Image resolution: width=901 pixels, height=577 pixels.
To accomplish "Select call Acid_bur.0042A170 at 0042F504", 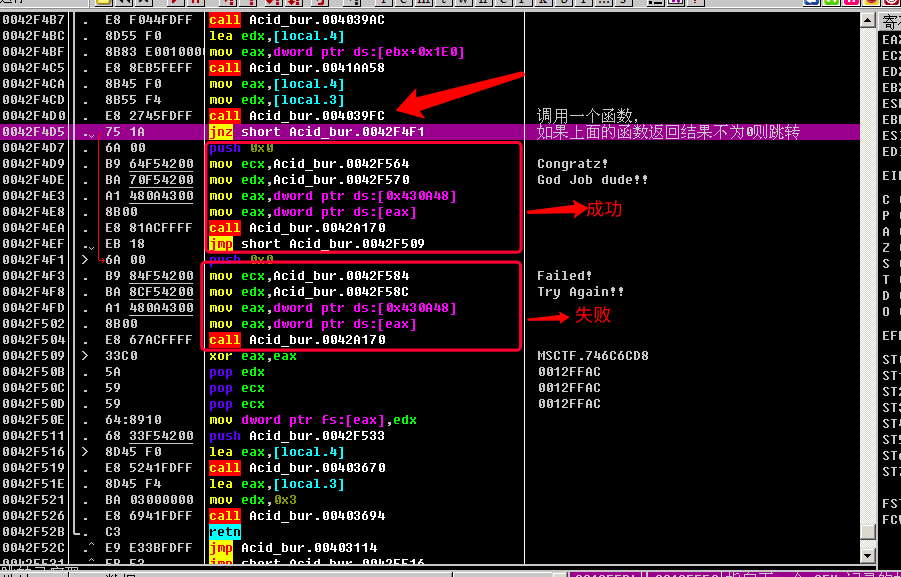I will tap(297, 340).
